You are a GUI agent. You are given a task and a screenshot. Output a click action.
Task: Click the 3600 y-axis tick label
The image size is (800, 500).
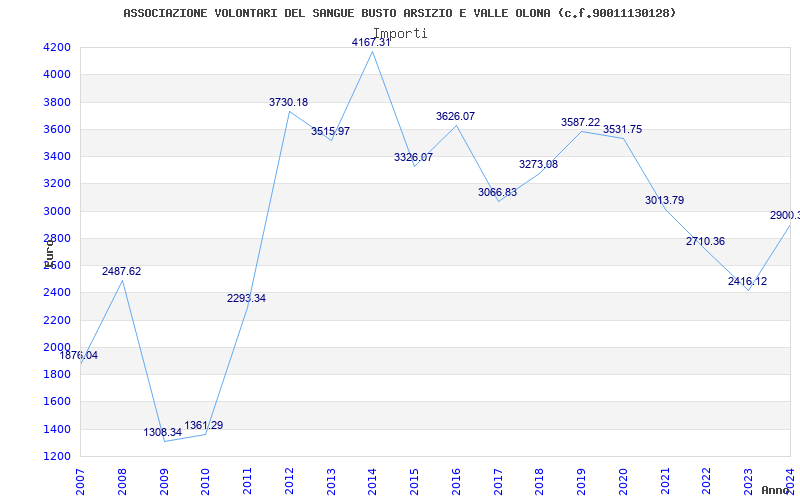coord(57,129)
